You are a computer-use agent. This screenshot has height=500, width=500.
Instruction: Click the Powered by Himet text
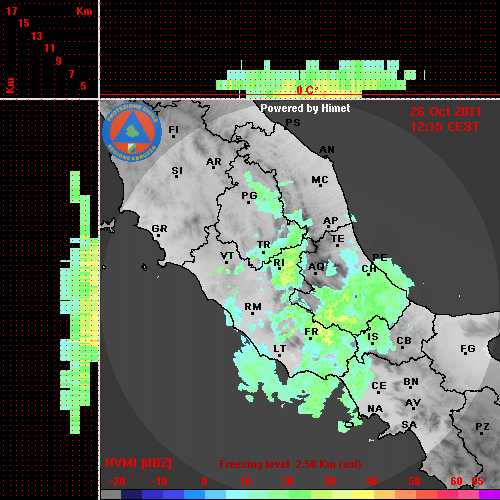pos(305,108)
